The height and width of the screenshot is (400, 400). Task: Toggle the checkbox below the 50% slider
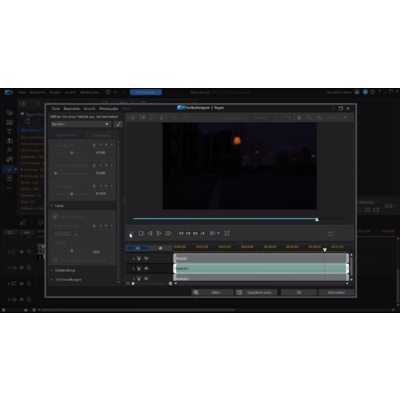click(55, 260)
